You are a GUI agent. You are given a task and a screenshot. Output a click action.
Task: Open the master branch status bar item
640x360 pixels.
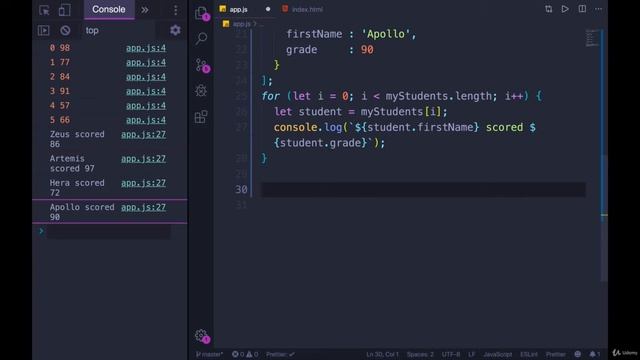(x=209, y=354)
